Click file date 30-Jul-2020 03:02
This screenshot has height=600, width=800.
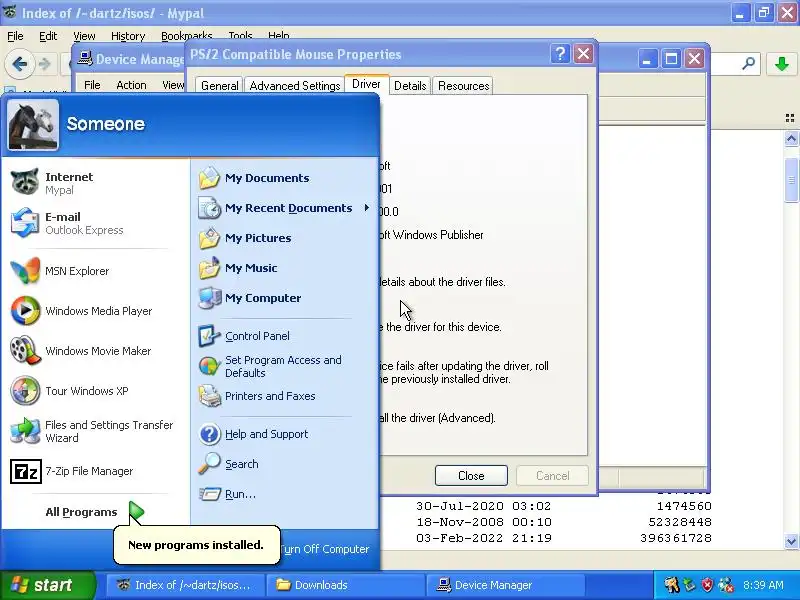[483, 506]
